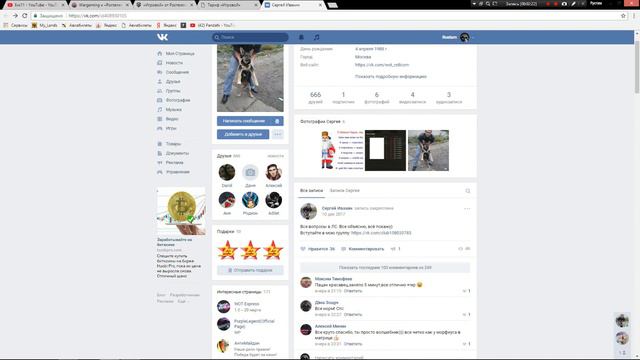Click the Музыка sidebar note icon

tap(160, 109)
